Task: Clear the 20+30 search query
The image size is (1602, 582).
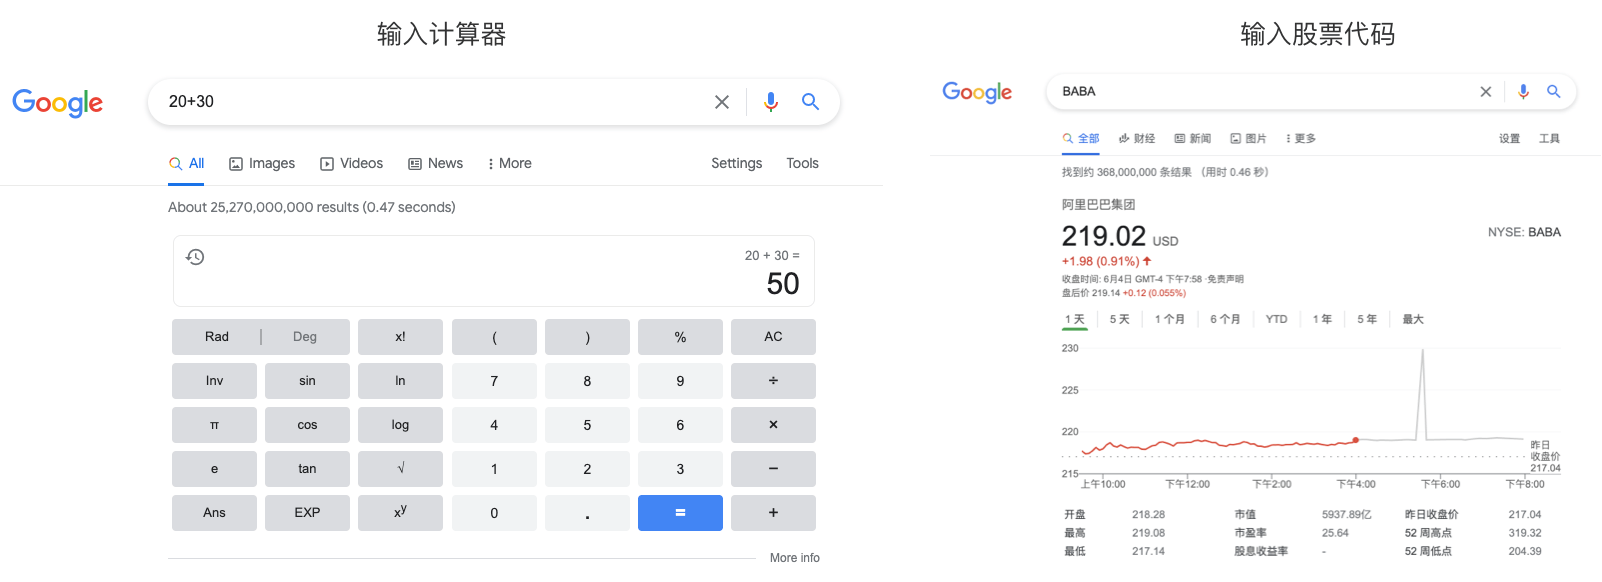Action: tap(722, 102)
